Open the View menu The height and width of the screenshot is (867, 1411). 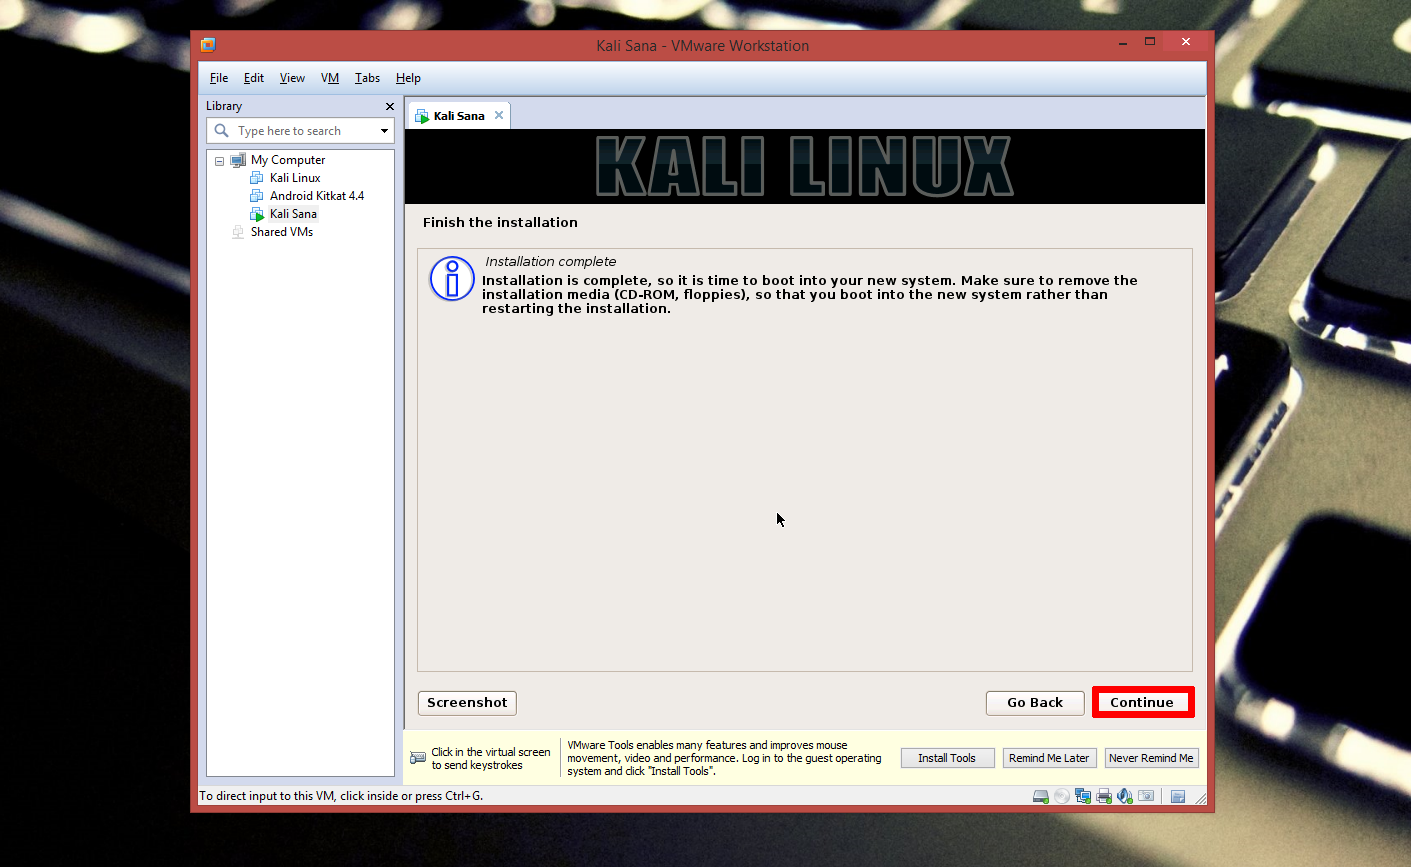(292, 78)
